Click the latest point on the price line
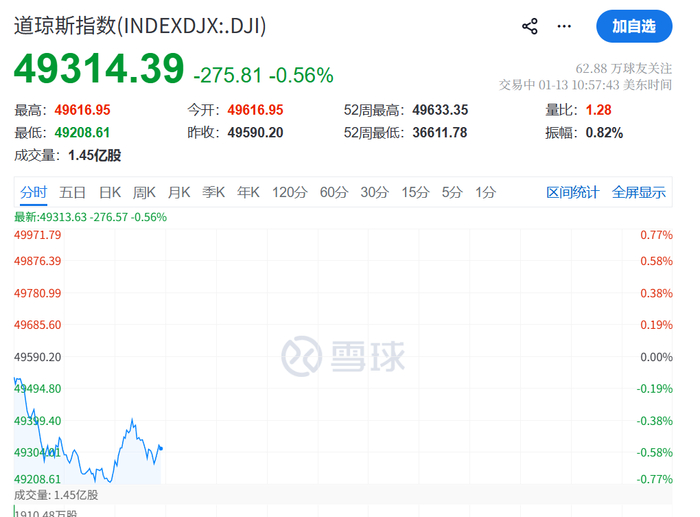This screenshot has height=517, width=700. click(x=161, y=448)
